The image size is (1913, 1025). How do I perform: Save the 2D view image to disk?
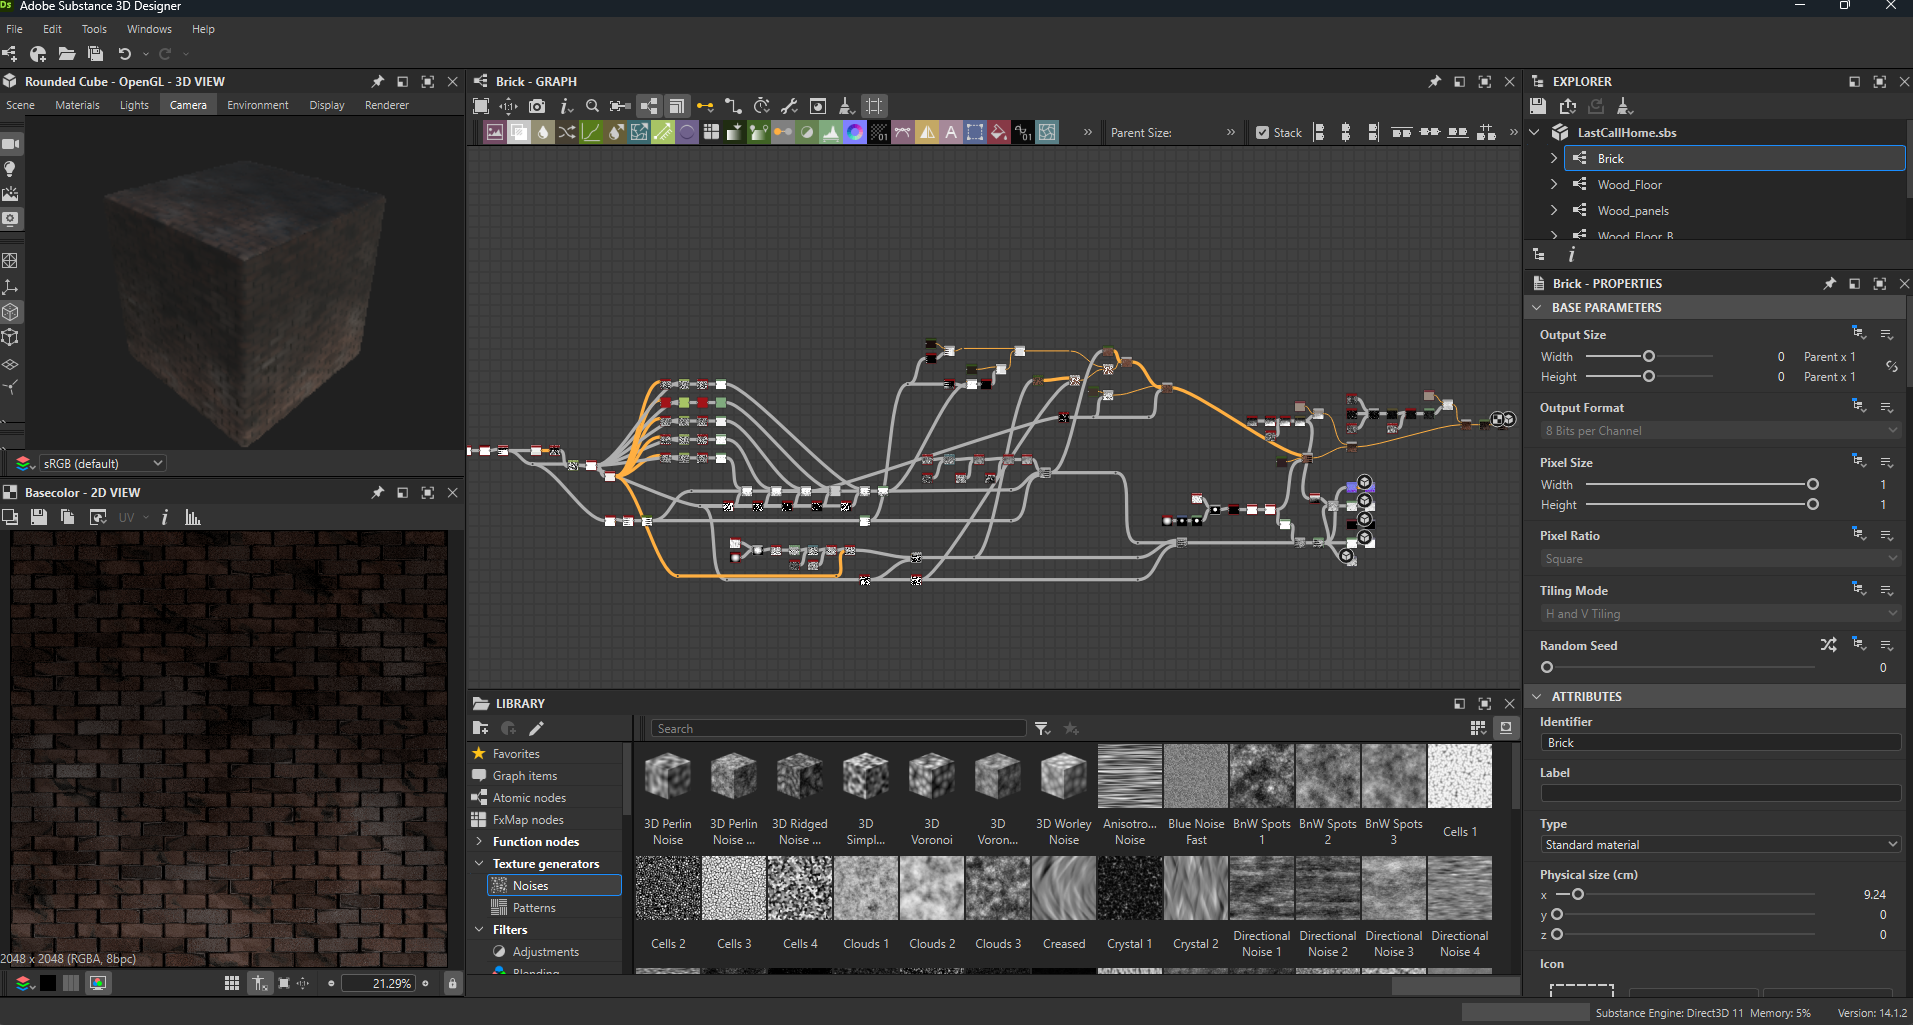[x=39, y=517]
